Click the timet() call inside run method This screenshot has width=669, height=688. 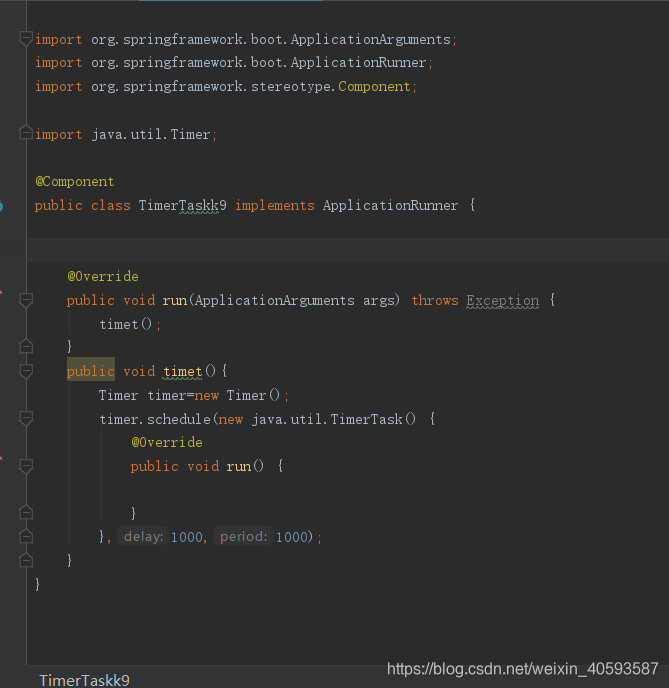(x=125, y=324)
